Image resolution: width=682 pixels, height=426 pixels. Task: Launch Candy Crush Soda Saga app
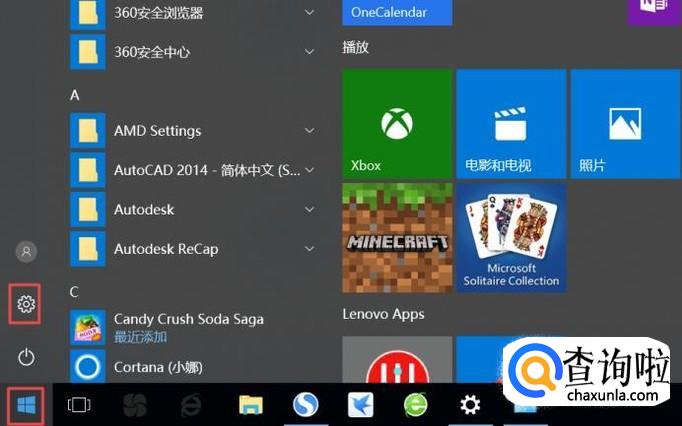click(188, 326)
